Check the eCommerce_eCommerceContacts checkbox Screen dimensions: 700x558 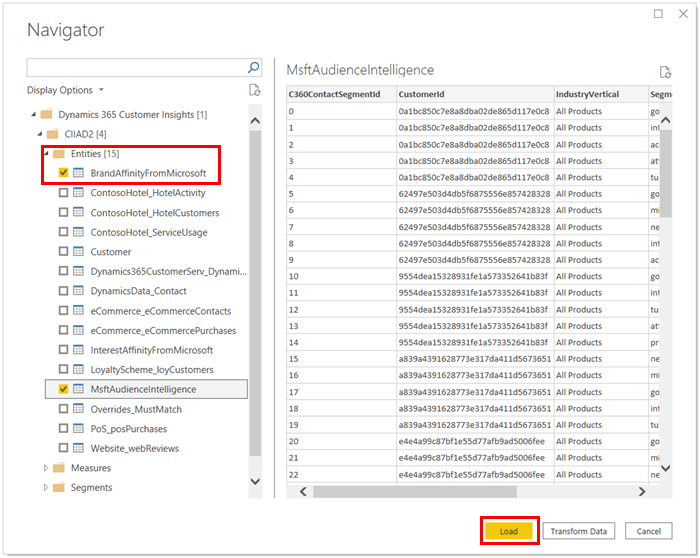coord(63,310)
